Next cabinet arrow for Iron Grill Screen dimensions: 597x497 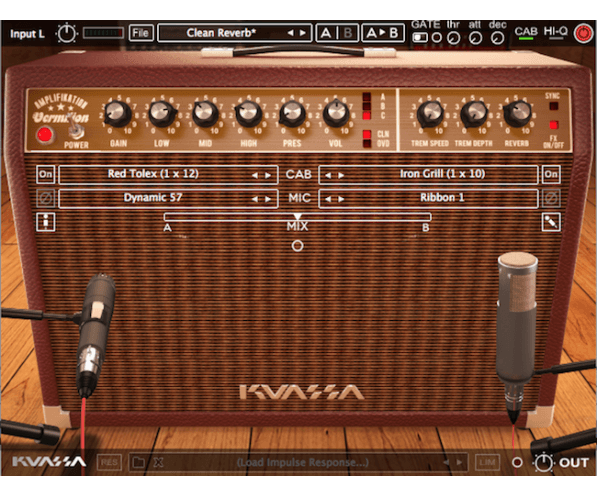pyautogui.click(x=341, y=175)
